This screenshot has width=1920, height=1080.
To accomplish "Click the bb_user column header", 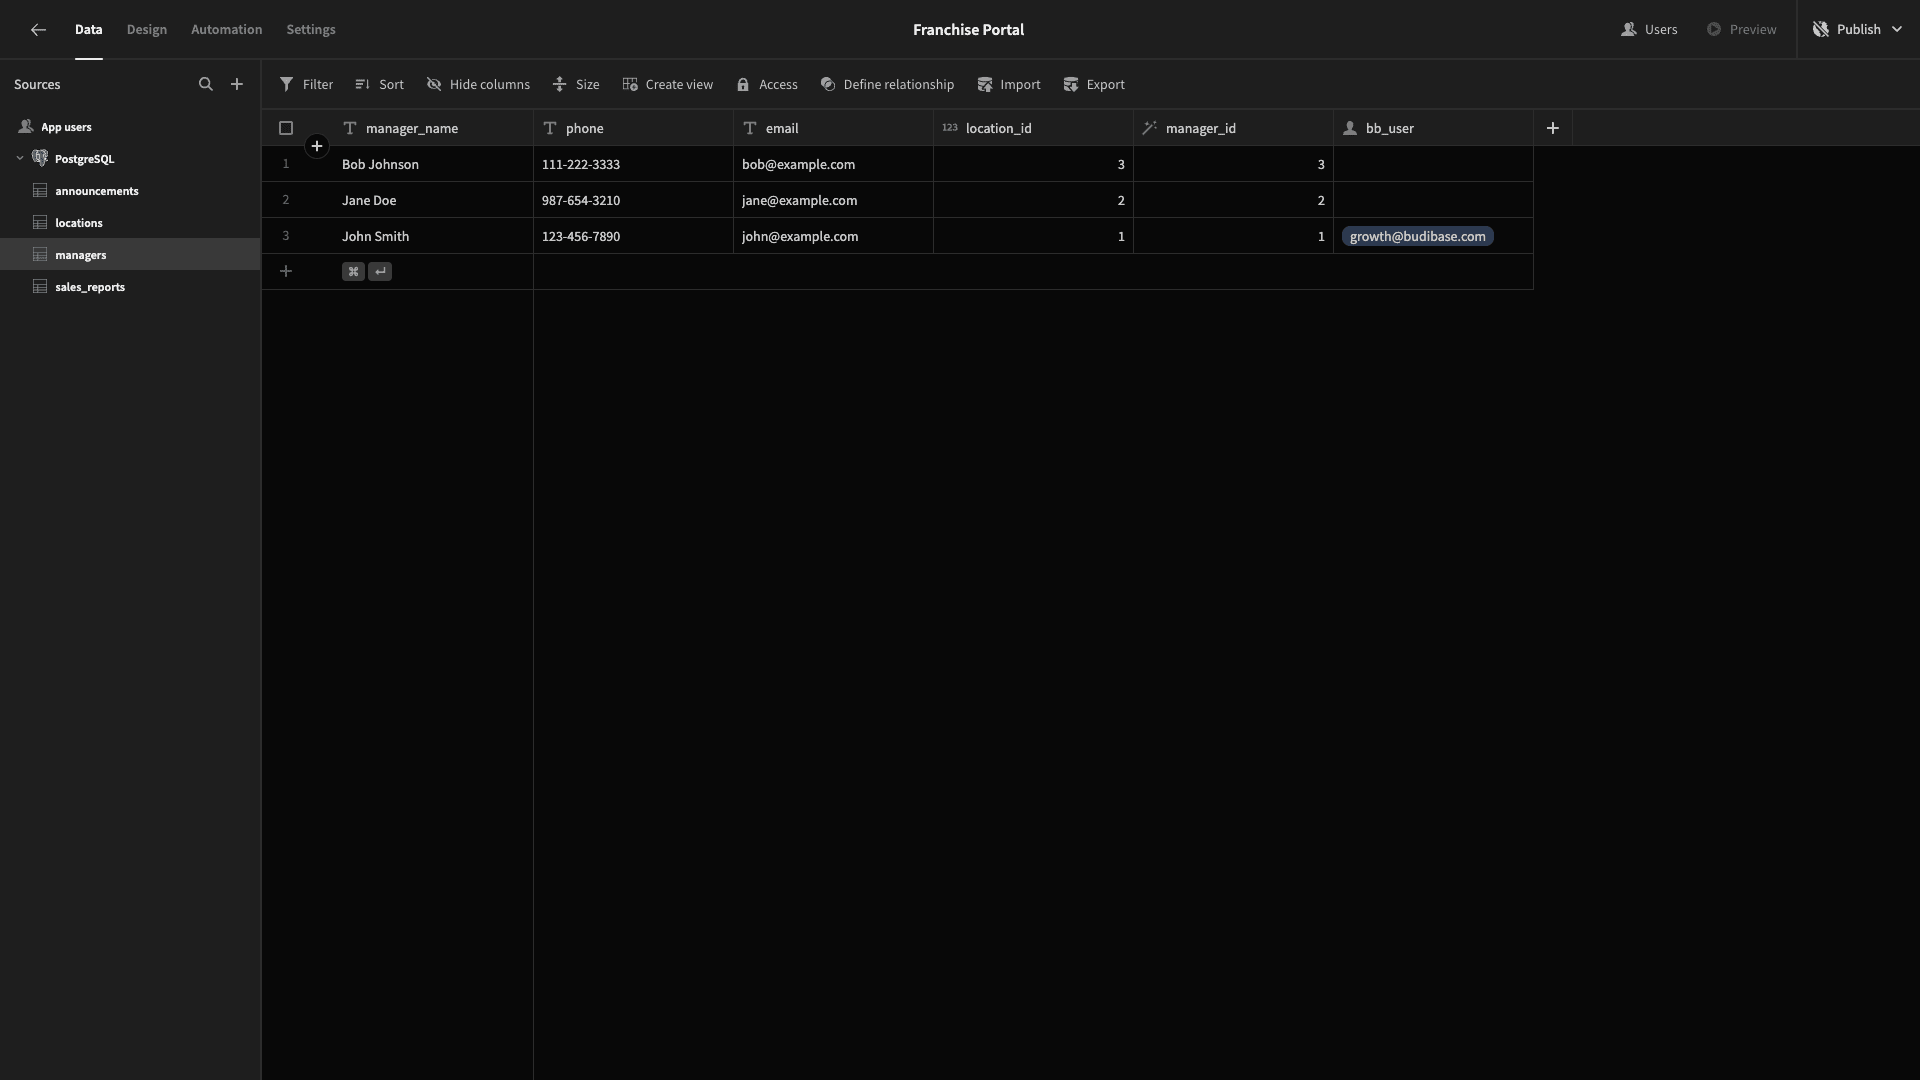I will coord(1433,128).
